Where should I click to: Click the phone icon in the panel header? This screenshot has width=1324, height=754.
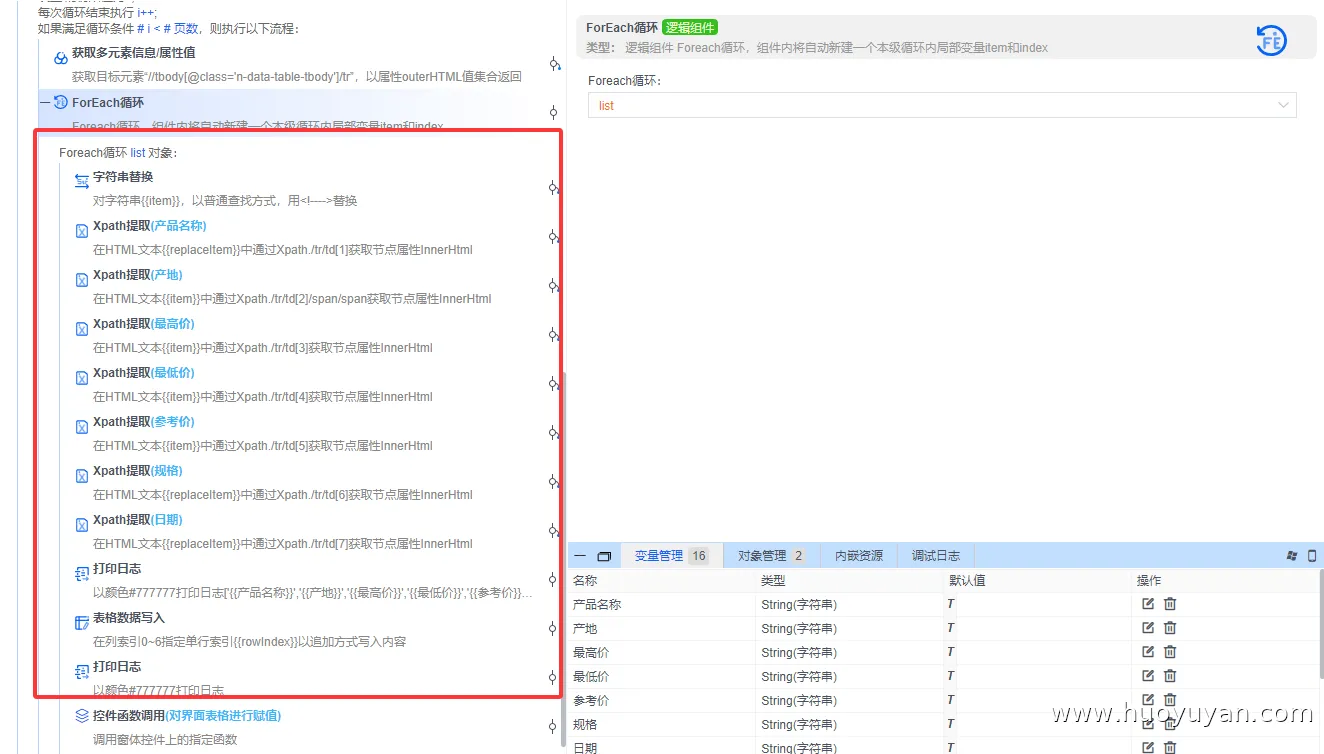(x=1313, y=556)
